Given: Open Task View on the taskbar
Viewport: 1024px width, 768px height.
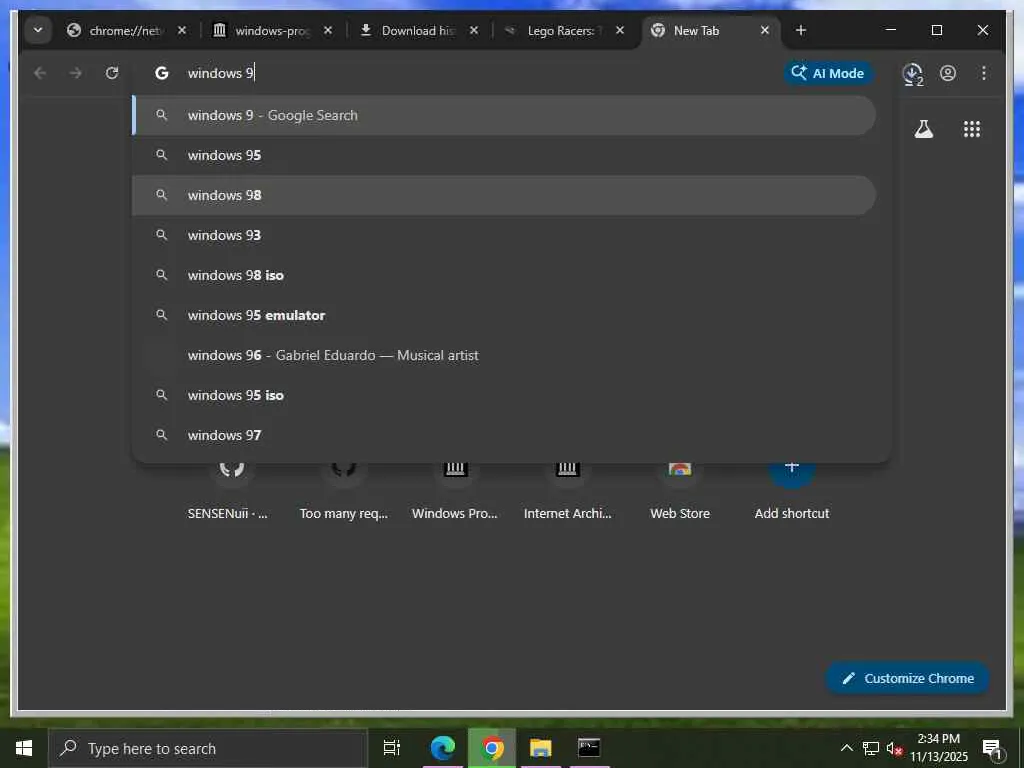Looking at the screenshot, I should [392, 748].
